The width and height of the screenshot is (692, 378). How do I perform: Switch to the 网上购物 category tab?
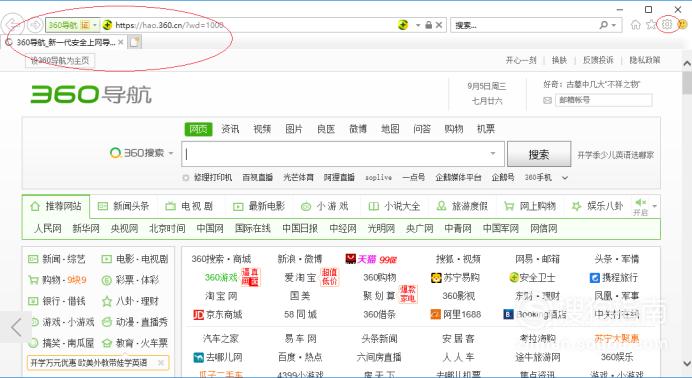pyautogui.click(x=530, y=206)
